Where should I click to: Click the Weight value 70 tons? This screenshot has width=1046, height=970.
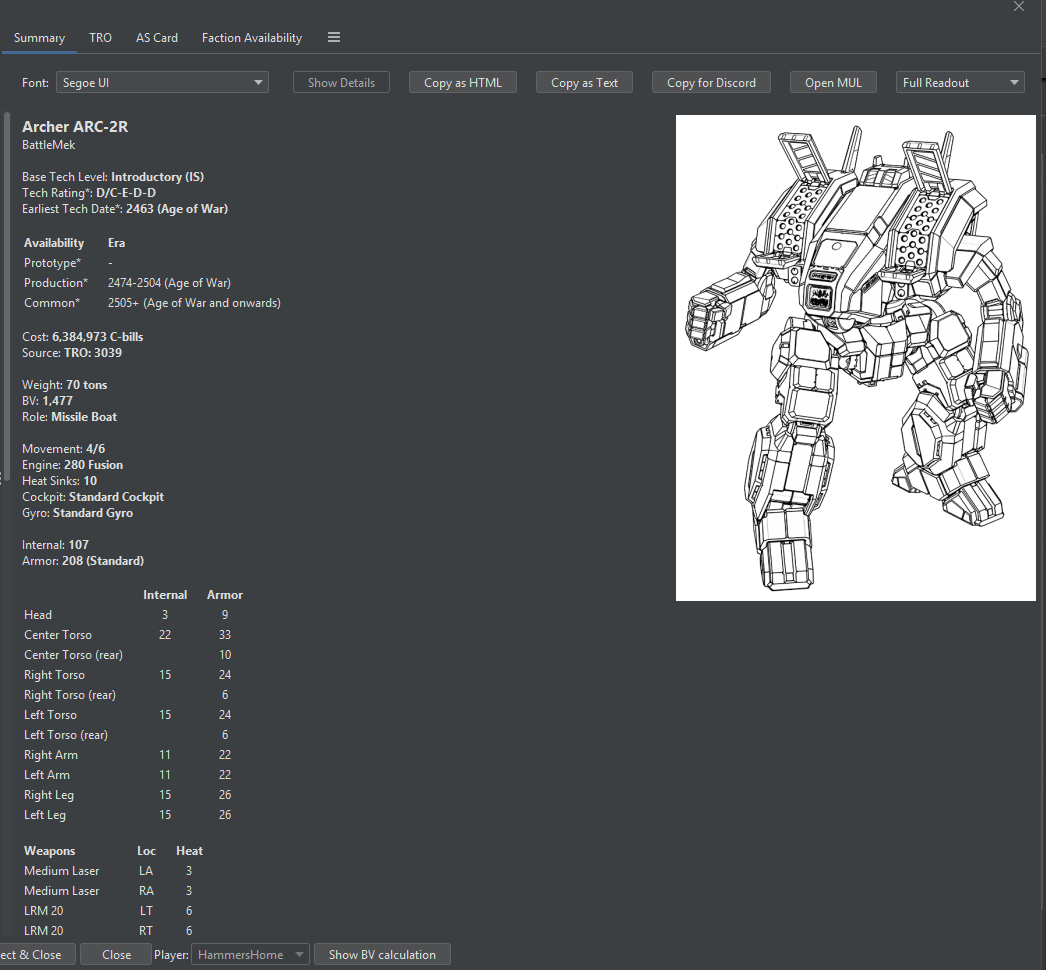pyautogui.click(x=87, y=385)
